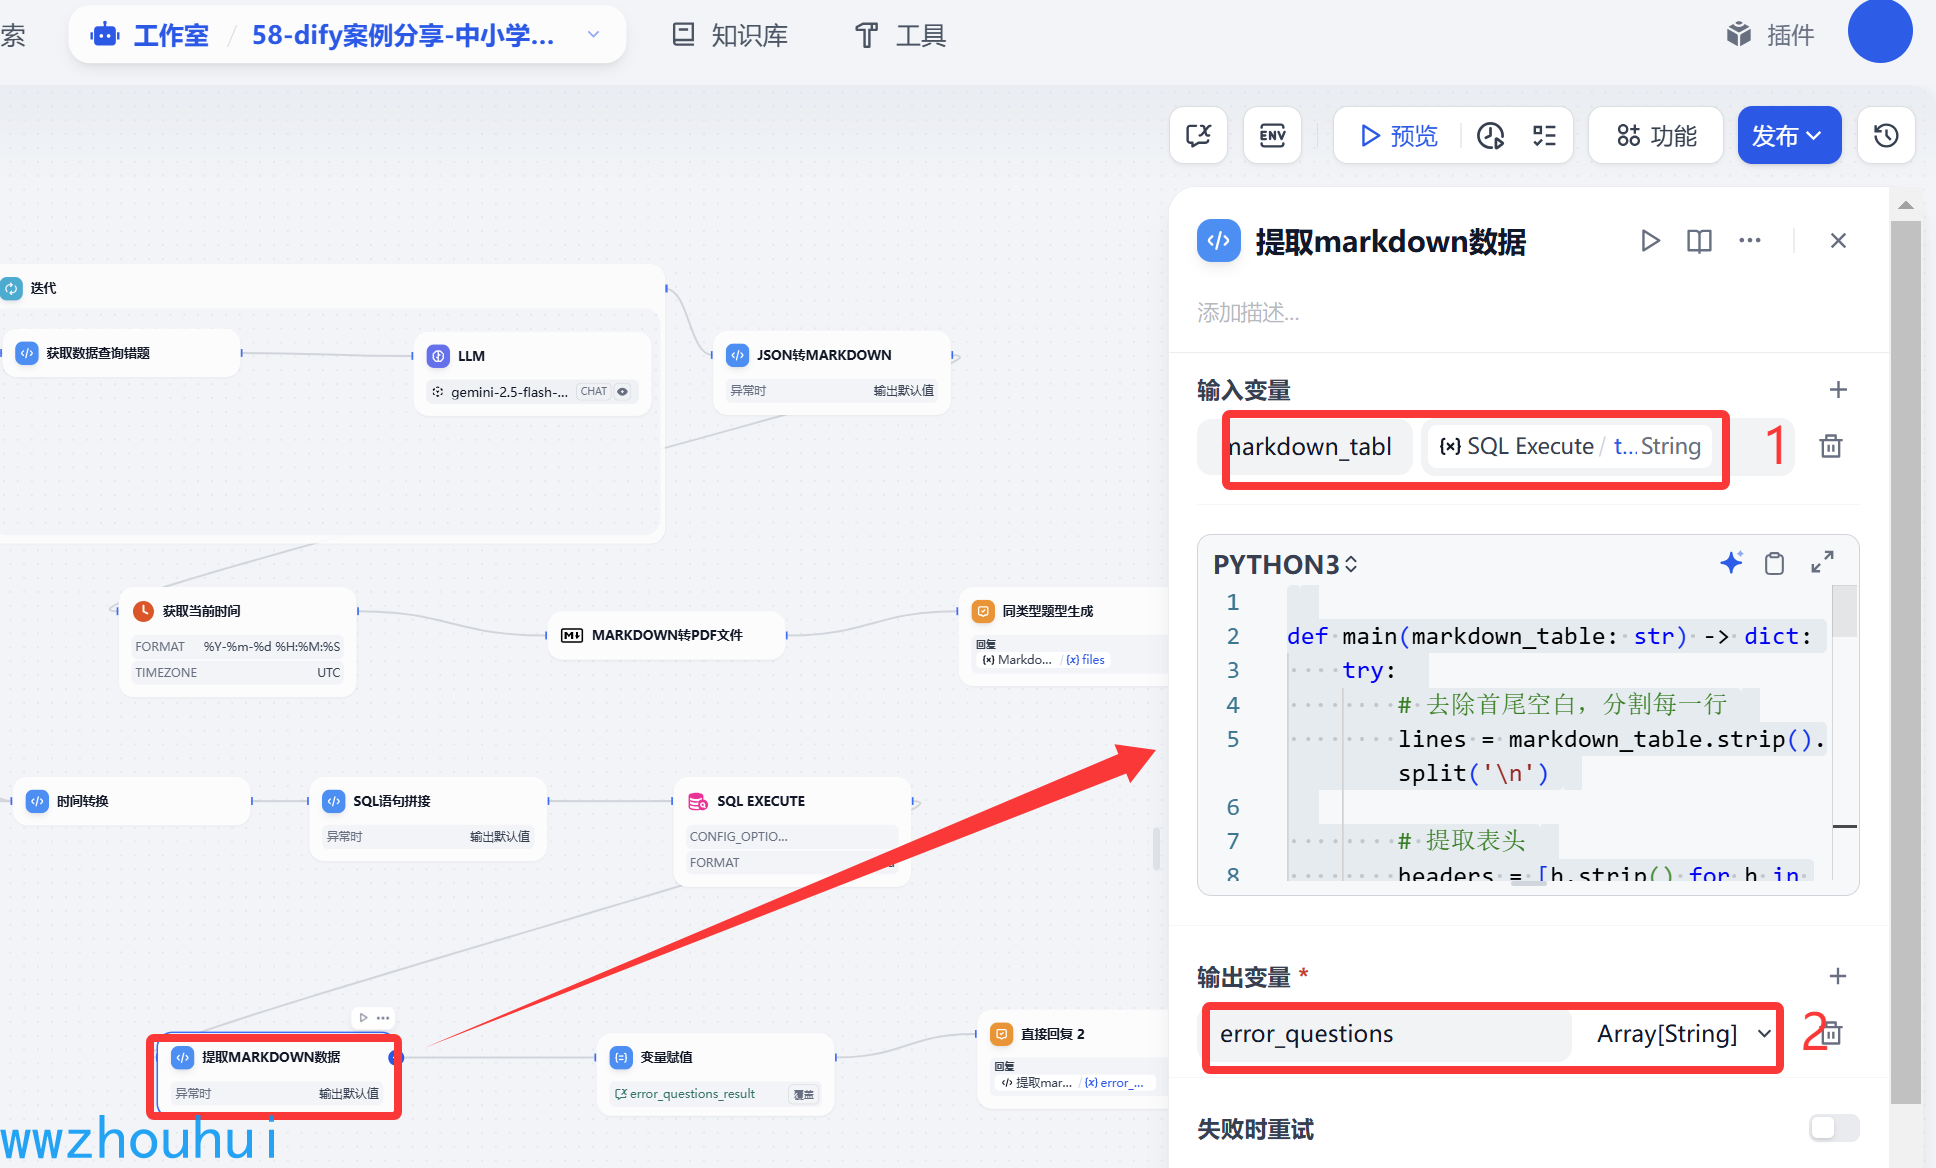Screen dimensions: 1936x1168
Task: Open the version history clock icon
Action: click(1886, 135)
